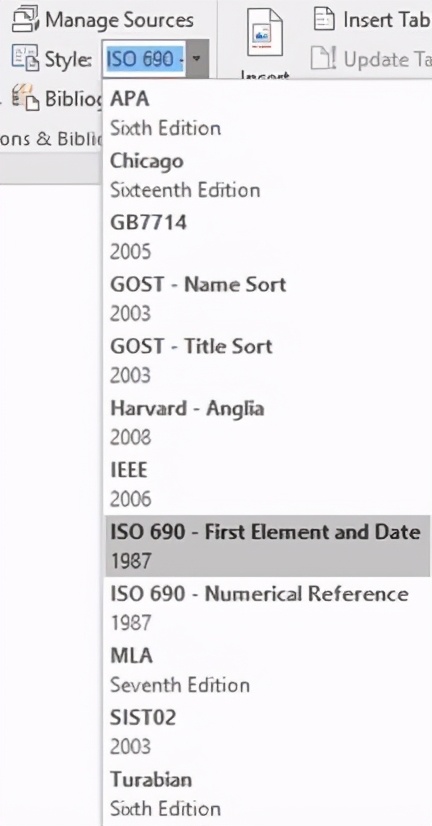The width and height of the screenshot is (432, 826).
Task: Click the Update Table icon
Action: pos(323,58)
